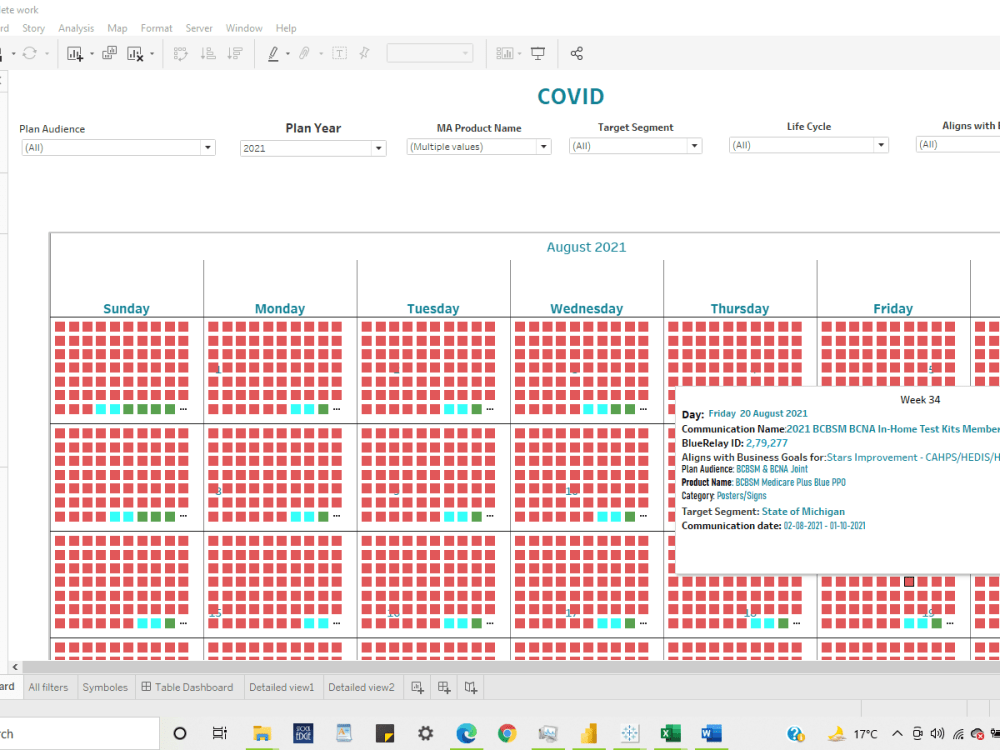Click the horizontal scrollbar left arrow
This screenshot has height=750, width=1000.
15,667
